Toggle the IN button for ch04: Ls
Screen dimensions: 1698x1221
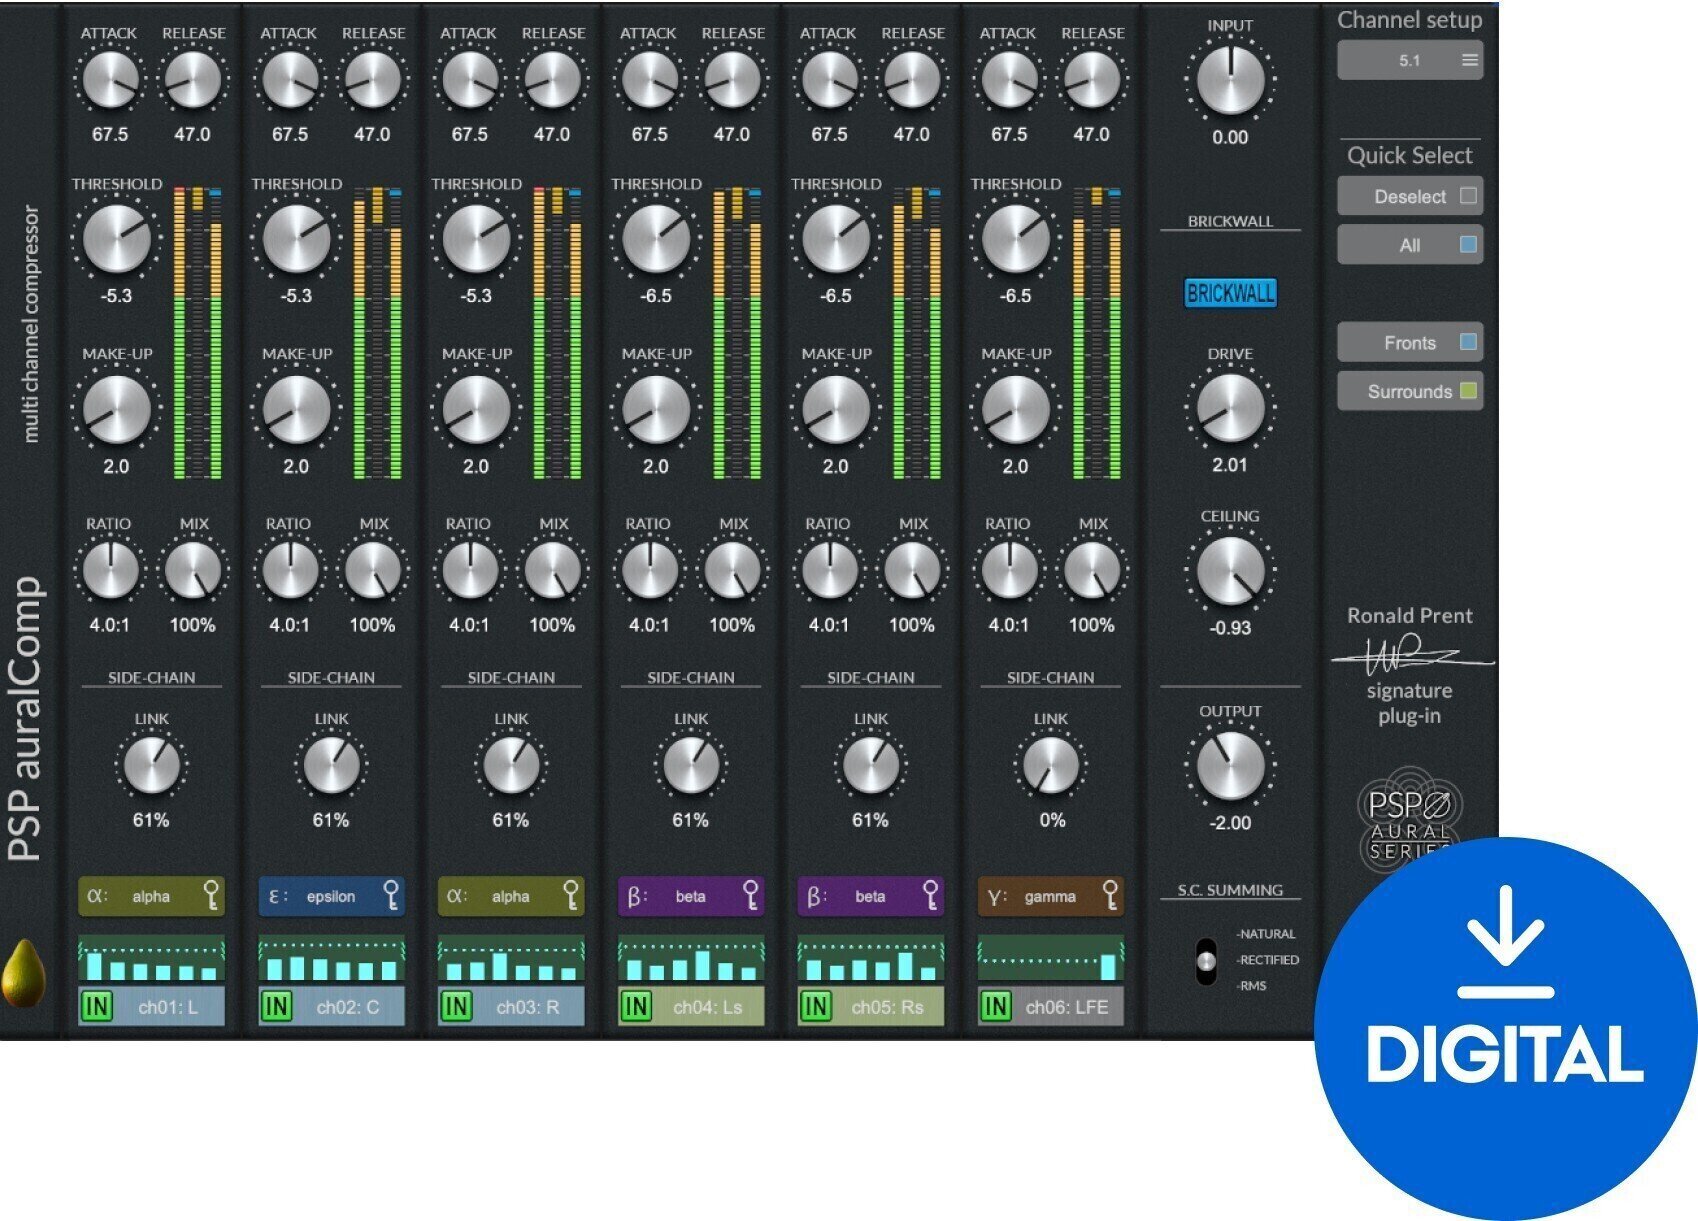[x=636, y=1006]
